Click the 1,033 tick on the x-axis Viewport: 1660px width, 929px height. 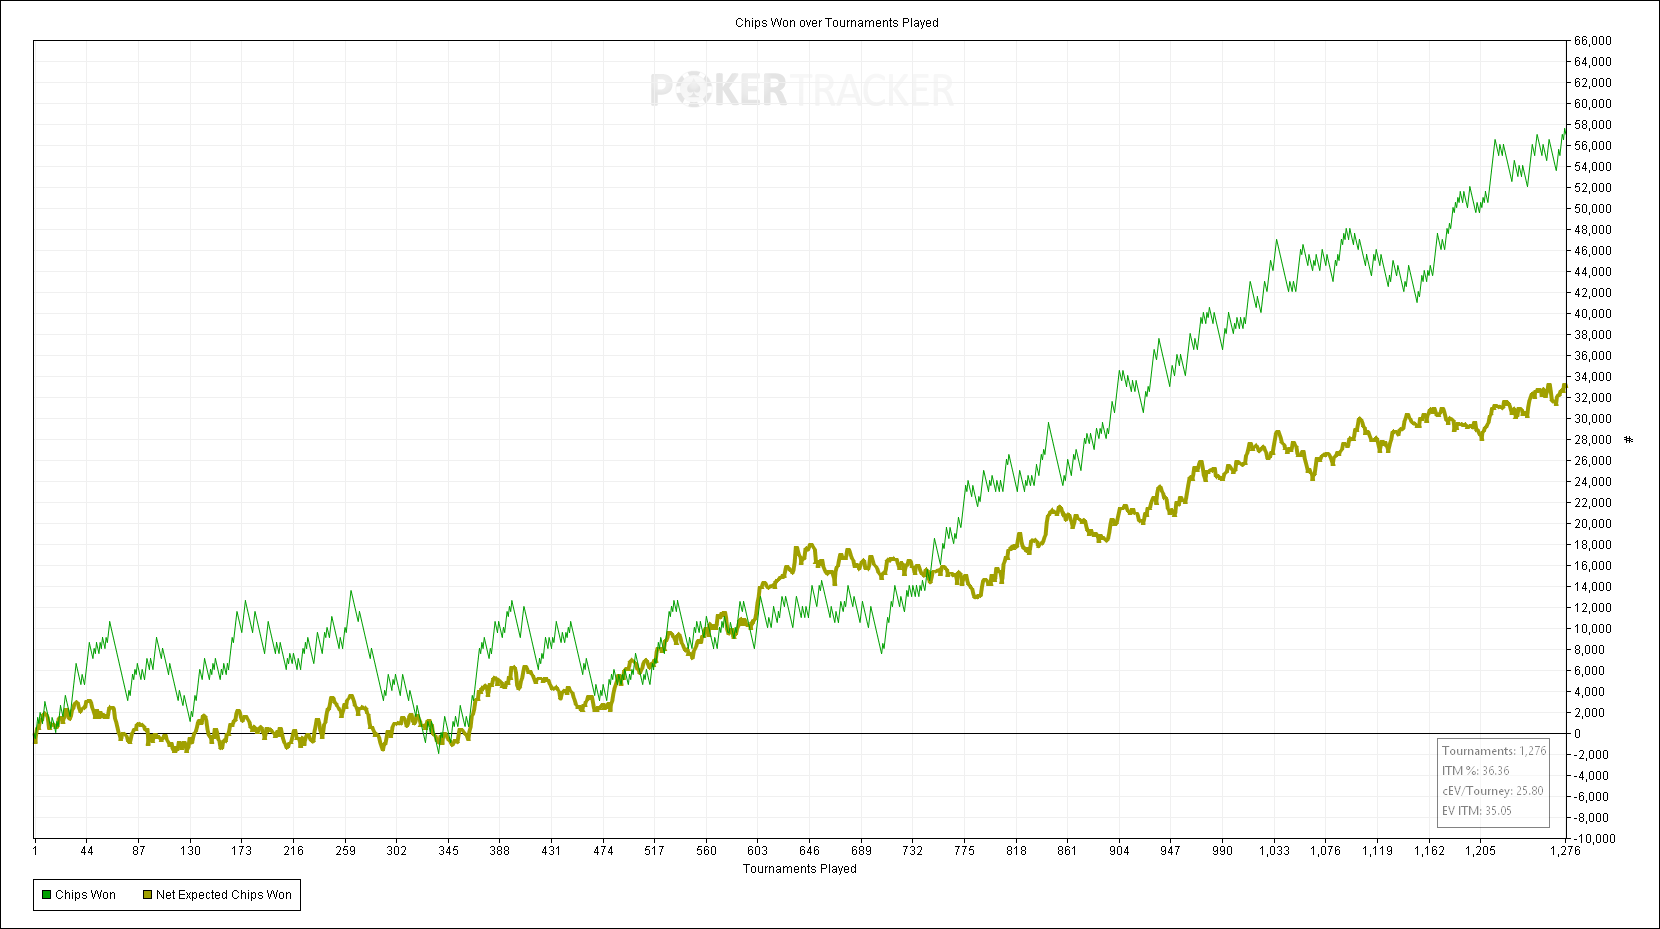[x=1274, y=851]
